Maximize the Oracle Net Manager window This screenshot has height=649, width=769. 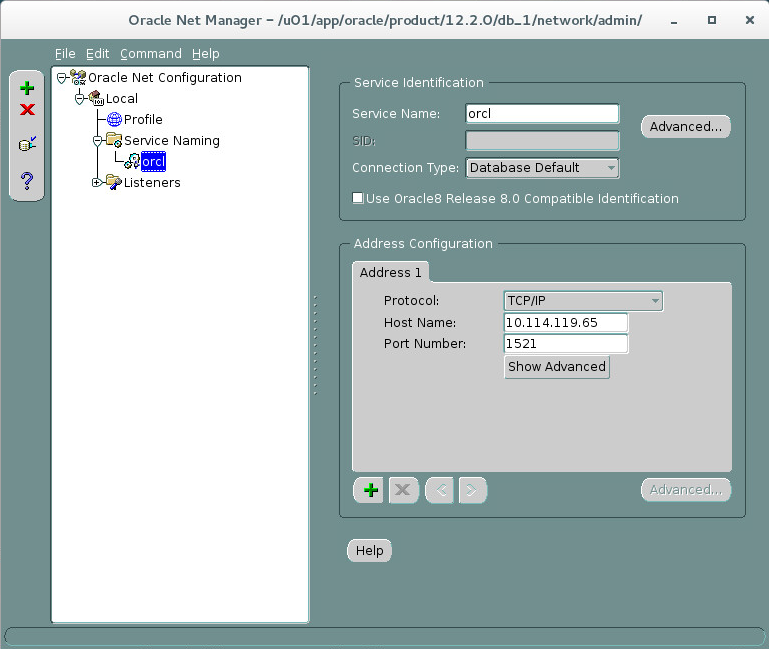click(712, 20)
